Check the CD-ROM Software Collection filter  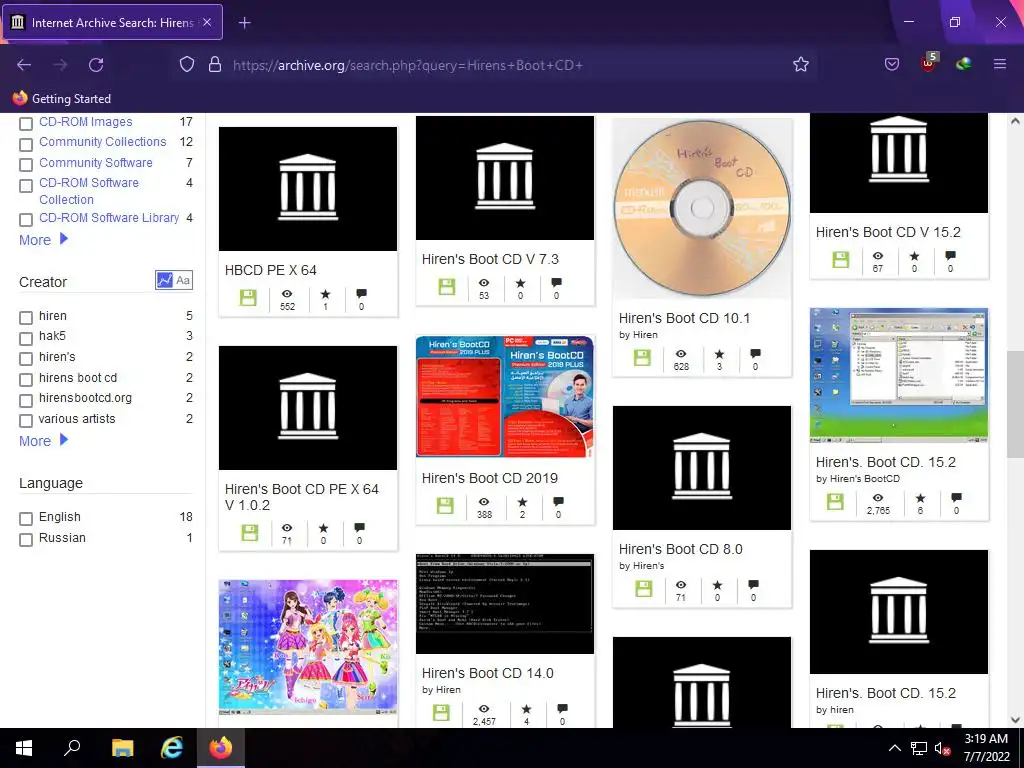click(x=26, y=185)
